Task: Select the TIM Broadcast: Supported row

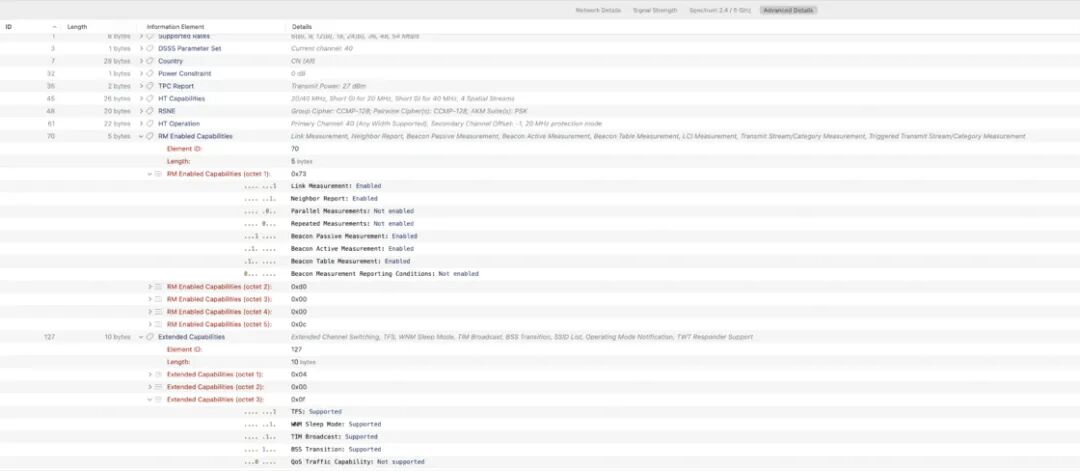Action: pyautogui.click(x=540, y=437)
